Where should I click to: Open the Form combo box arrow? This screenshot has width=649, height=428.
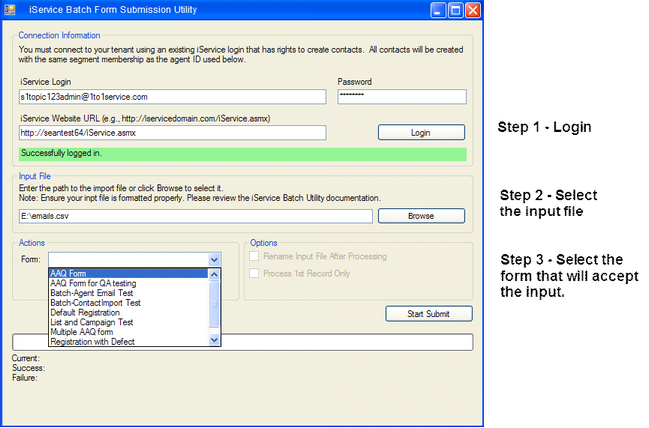click(214, 260)
